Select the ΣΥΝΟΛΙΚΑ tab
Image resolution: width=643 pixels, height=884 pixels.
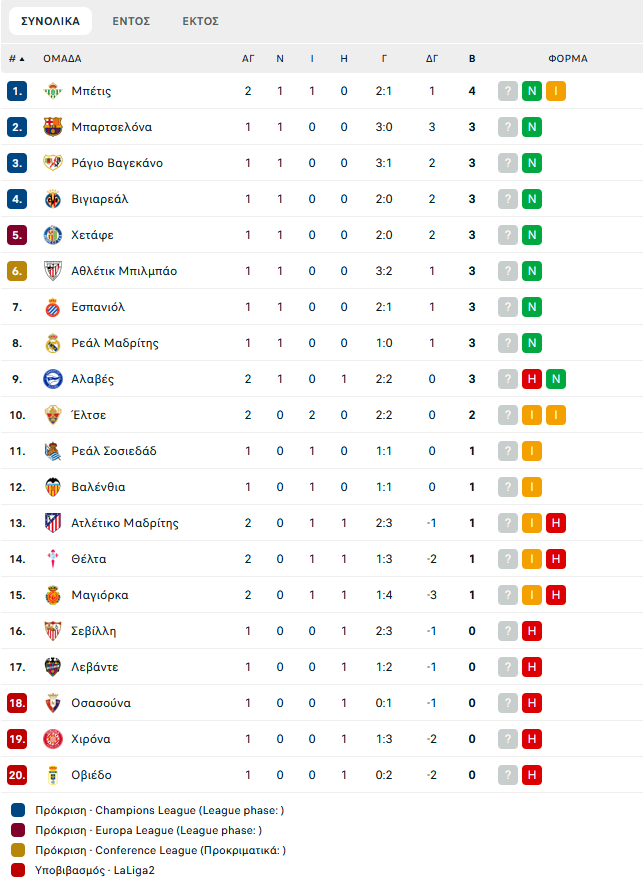(x=50, y=21)
